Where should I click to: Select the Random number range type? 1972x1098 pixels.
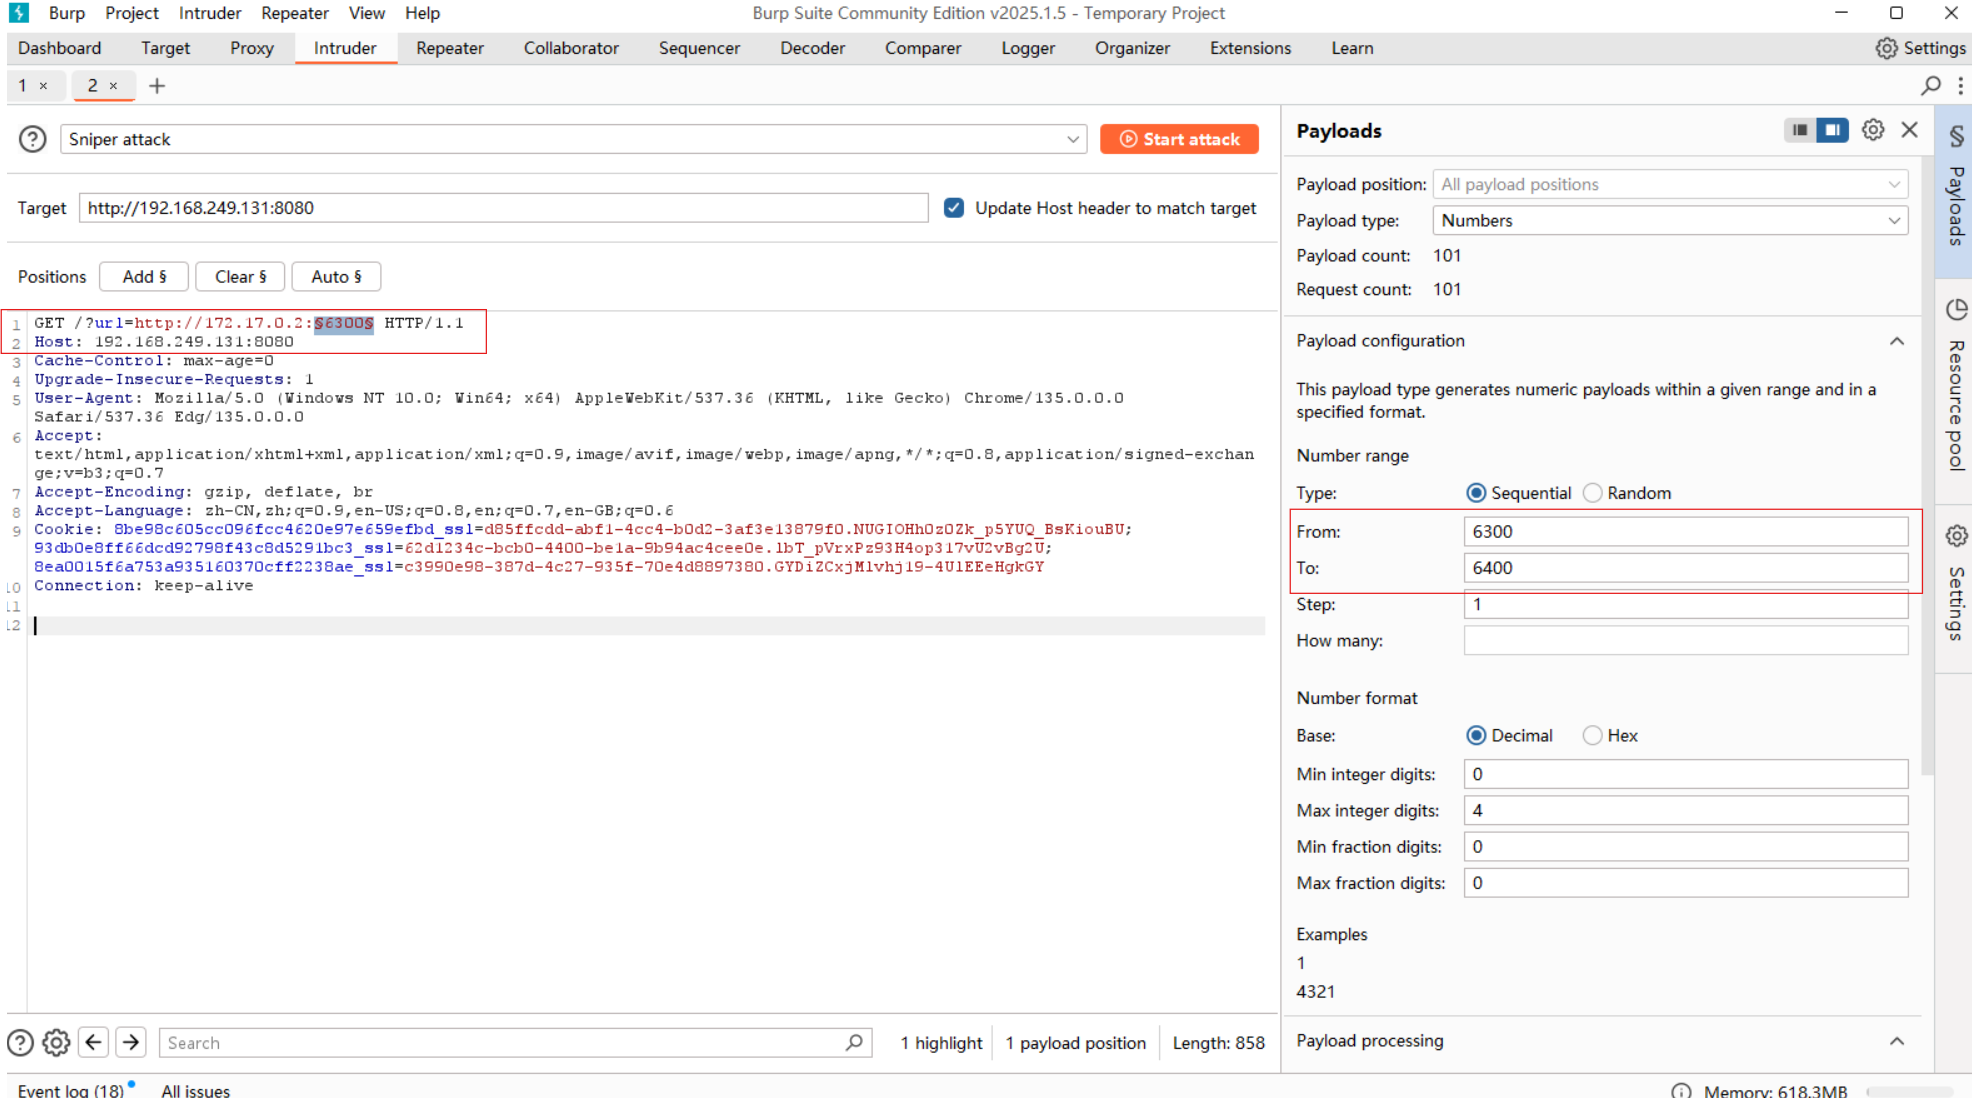point(1593,493)
